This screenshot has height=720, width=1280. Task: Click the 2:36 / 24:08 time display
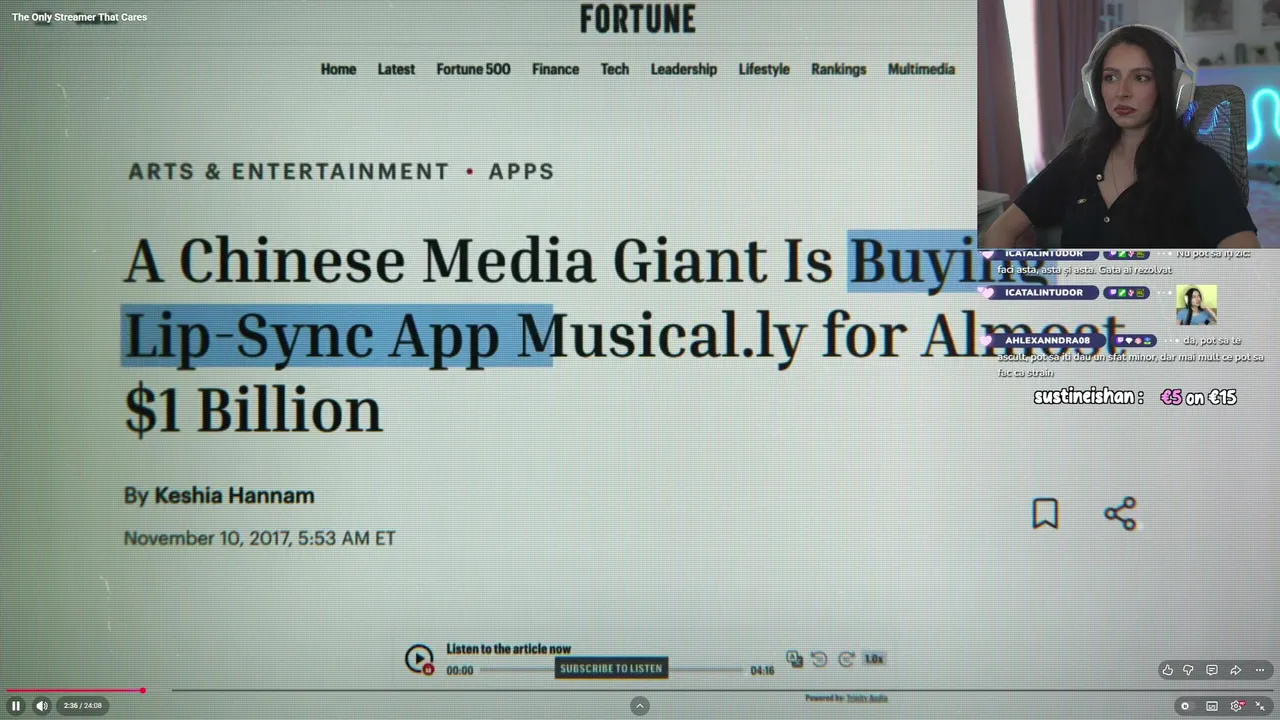(83, 706)
